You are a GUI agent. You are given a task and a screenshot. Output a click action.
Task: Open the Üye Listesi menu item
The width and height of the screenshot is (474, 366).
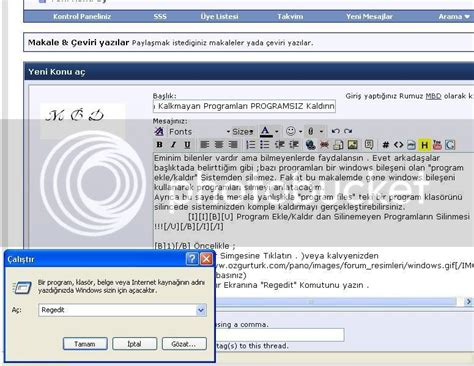219,16
